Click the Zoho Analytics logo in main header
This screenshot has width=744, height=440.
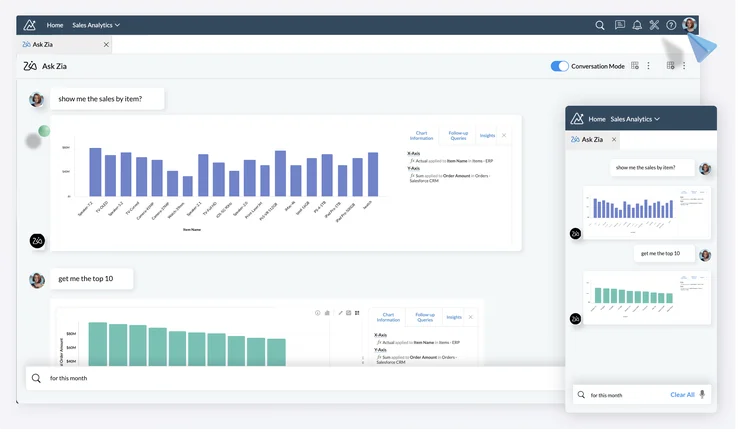pyautogui.click(x=29, y=25)
